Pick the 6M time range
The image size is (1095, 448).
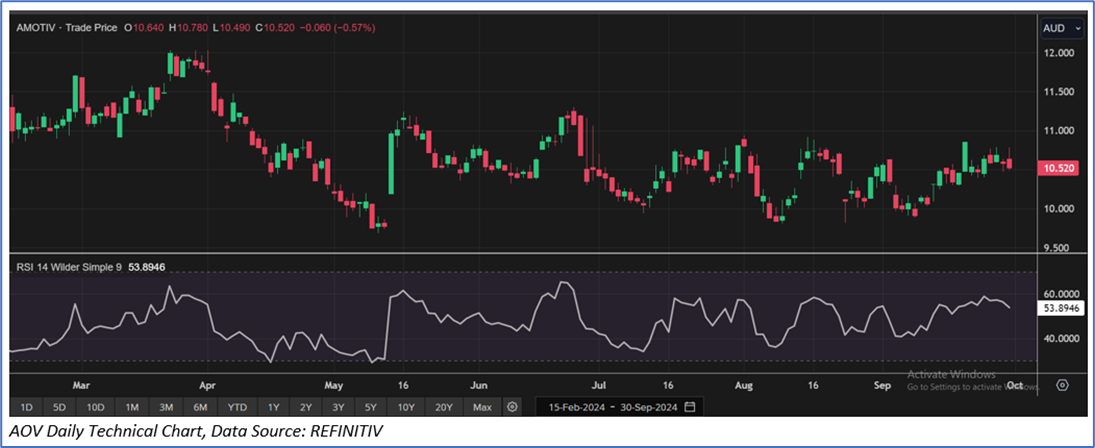[x=200, y=407]
